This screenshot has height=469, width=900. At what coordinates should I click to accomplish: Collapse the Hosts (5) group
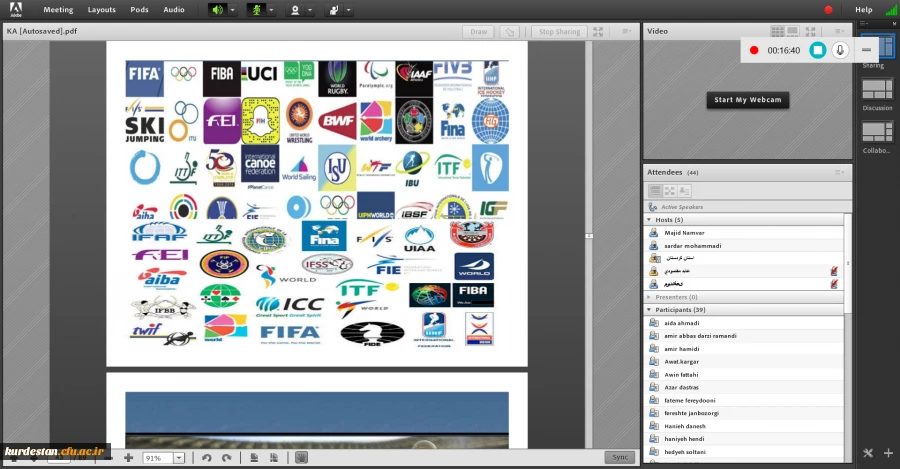(650, 219)
